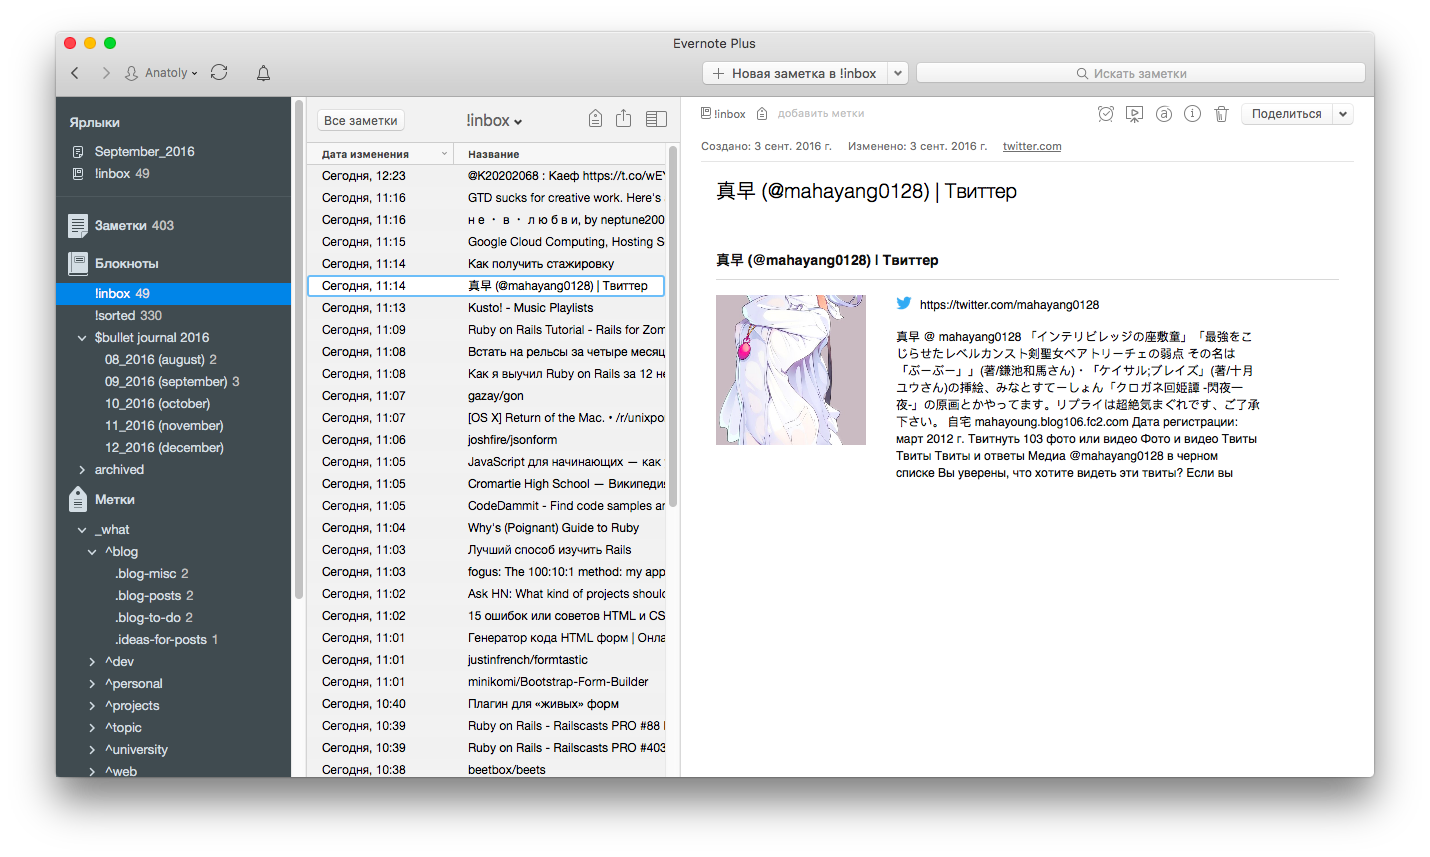
Task: Start presentation mode with the play icon
Action: [1134, 114]
